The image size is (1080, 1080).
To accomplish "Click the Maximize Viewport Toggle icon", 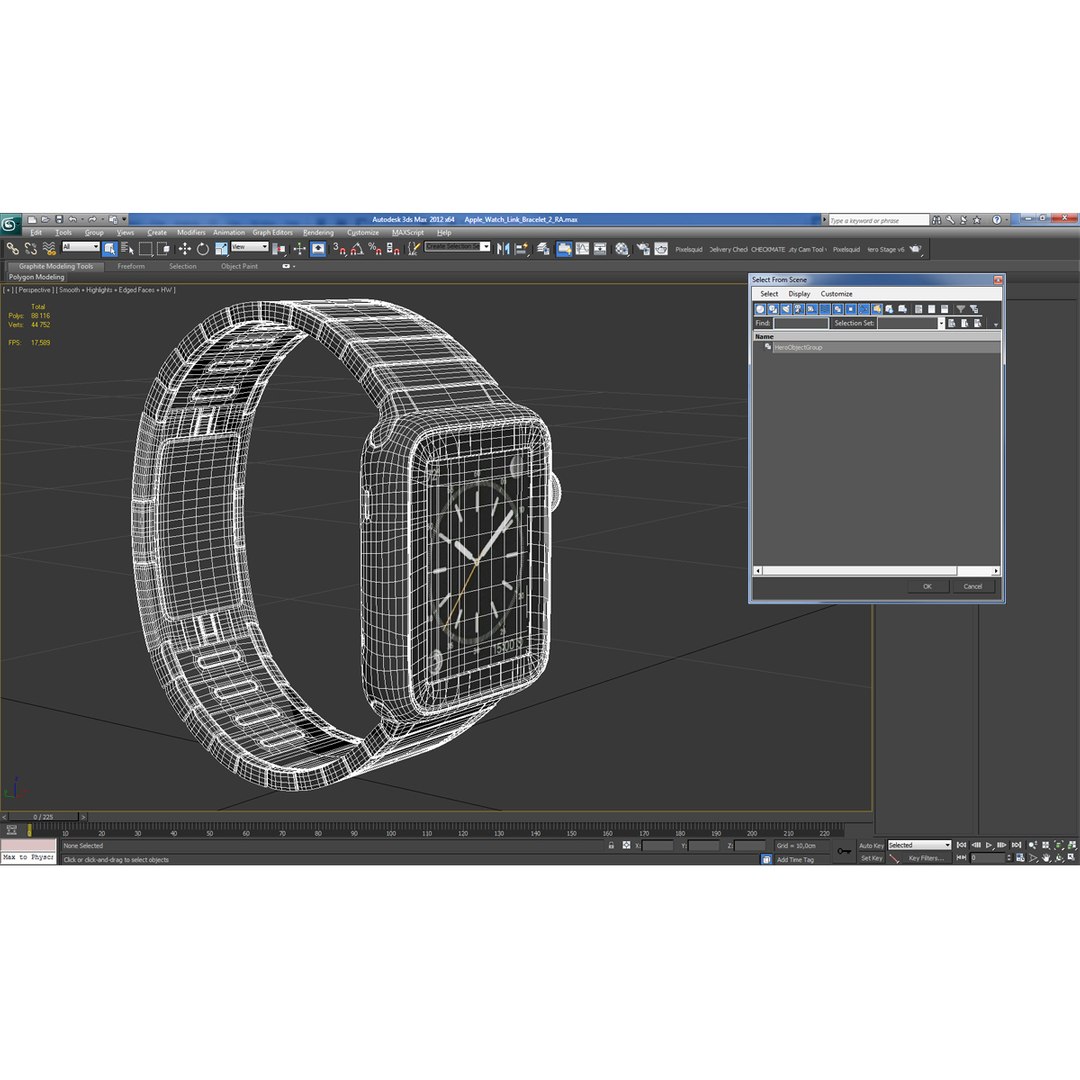I will coord(1071,858).
